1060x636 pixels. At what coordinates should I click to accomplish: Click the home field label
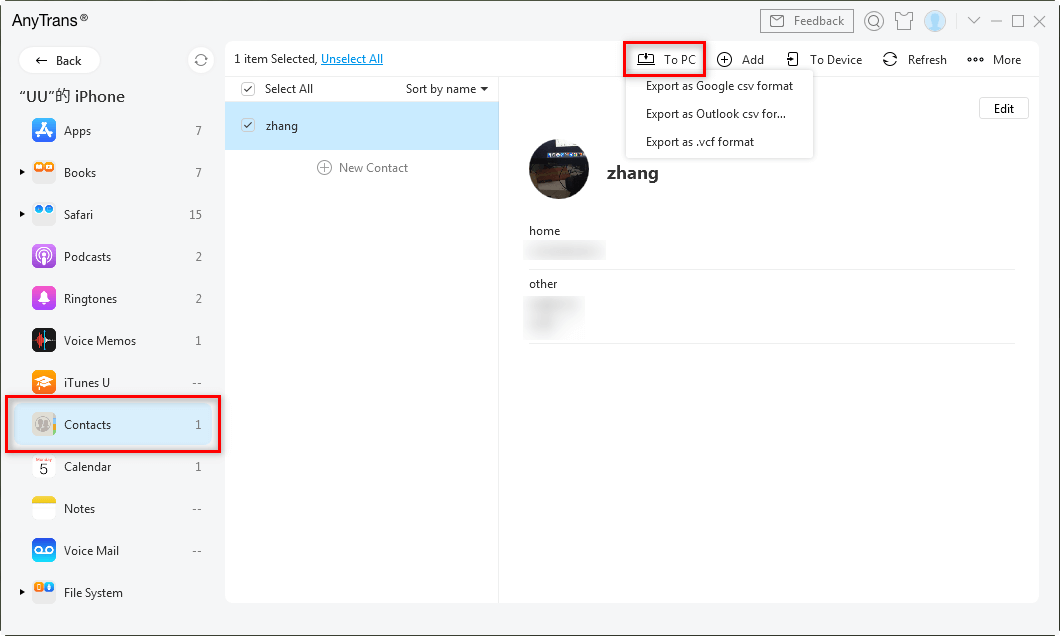pyautogui.click(x=544, y=230)
